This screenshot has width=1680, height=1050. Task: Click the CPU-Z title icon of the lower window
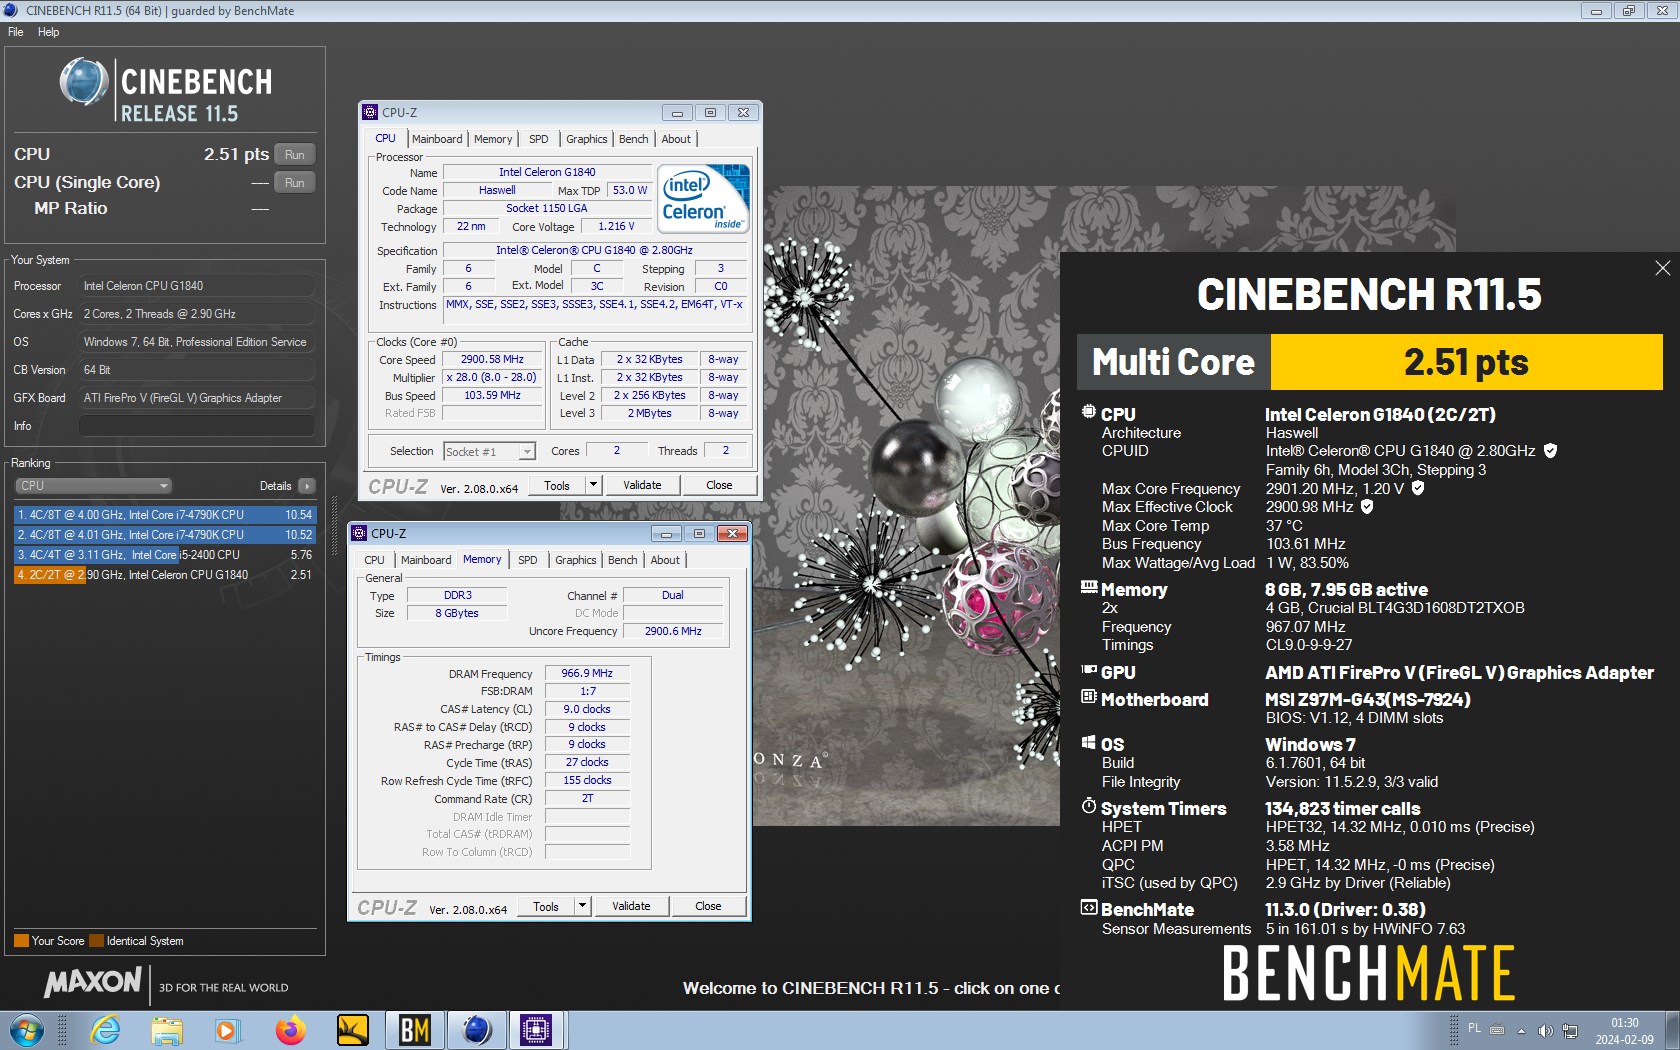[359, 533]
